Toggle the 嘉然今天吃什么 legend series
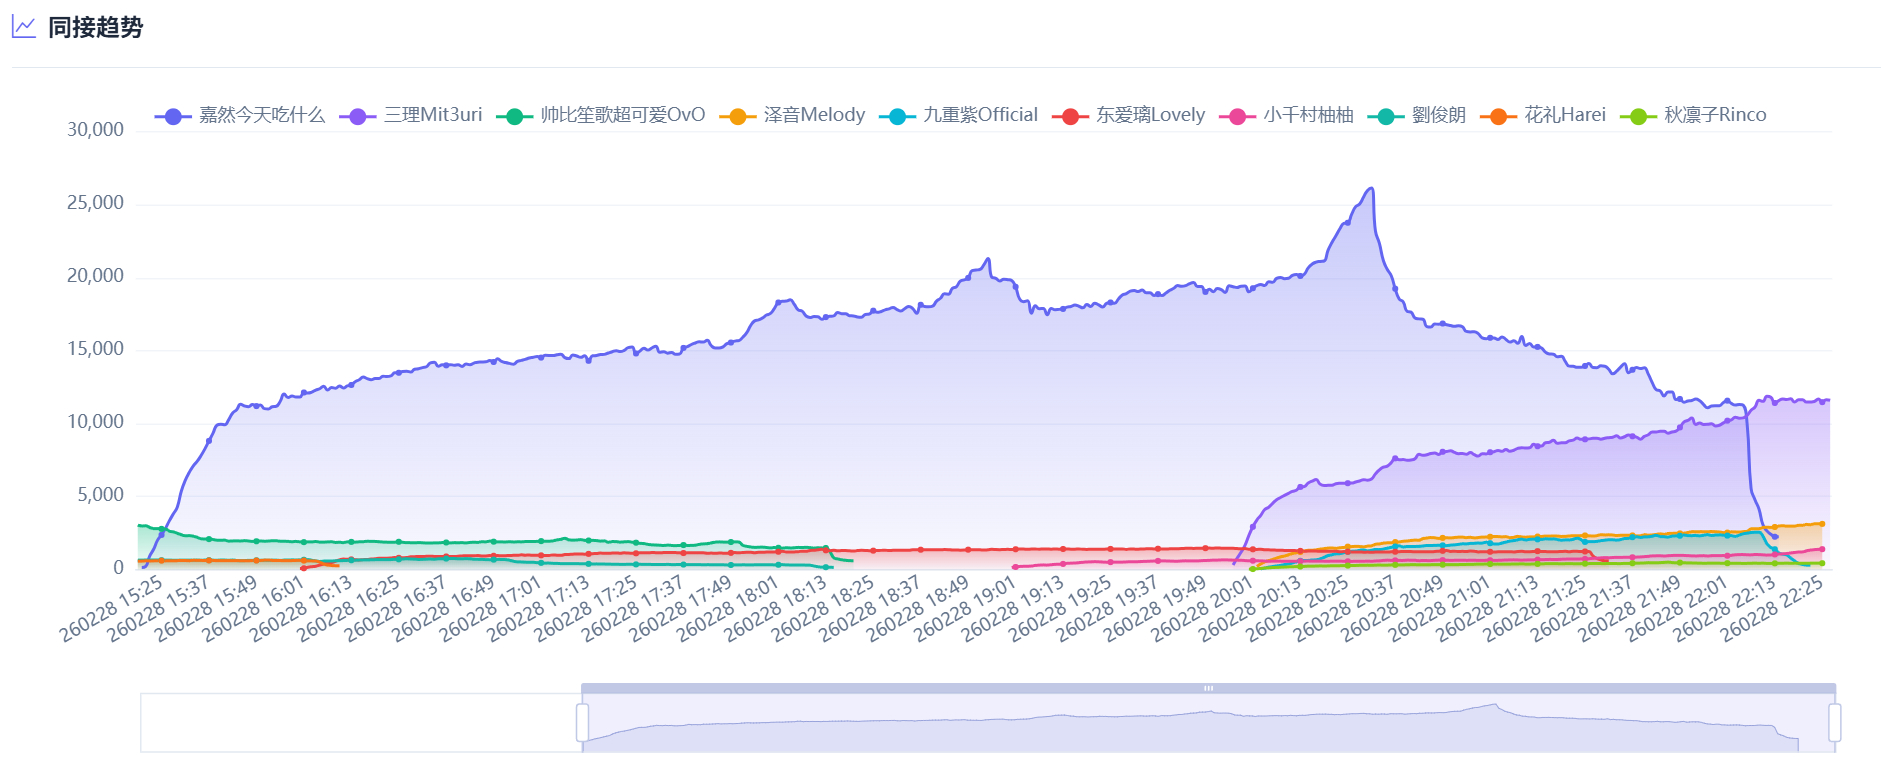 pos(240,116)
